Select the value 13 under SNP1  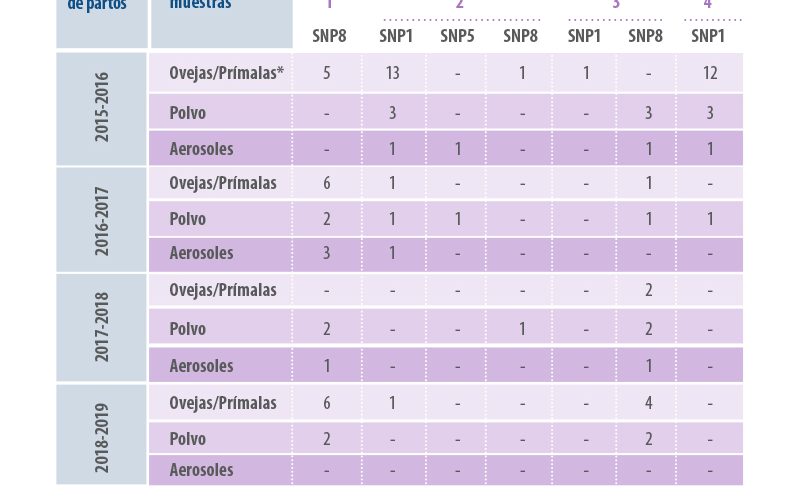pyautogui.click(x=392, y=73)
